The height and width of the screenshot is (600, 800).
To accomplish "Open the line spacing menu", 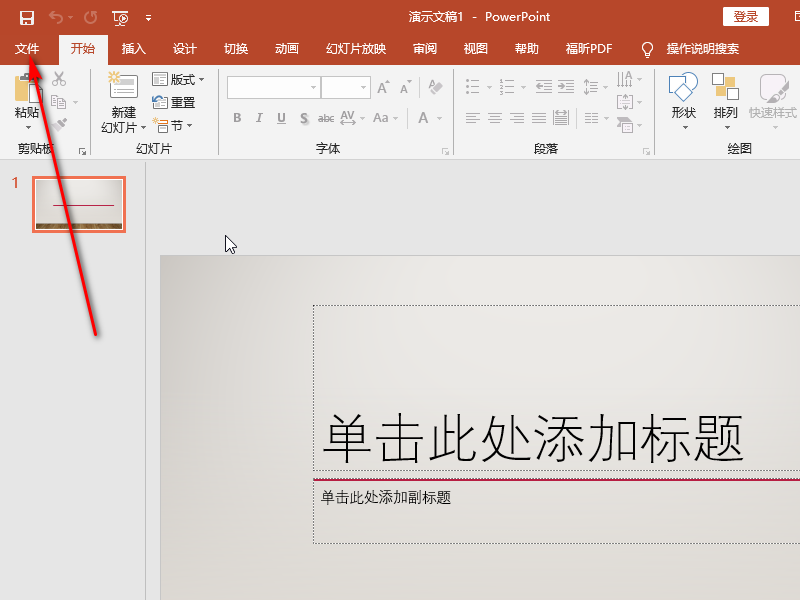I will pyautogui.click(x=595, y=87).
